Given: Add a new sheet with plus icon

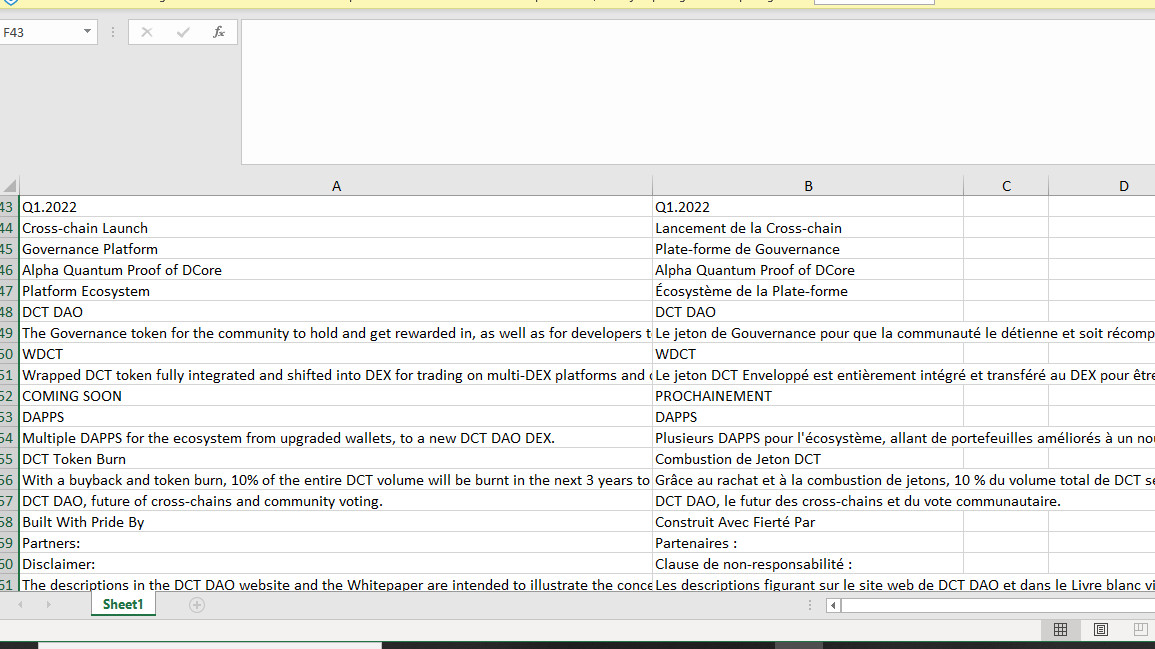Looking at the screenshot, I should [x=197, y=605].
